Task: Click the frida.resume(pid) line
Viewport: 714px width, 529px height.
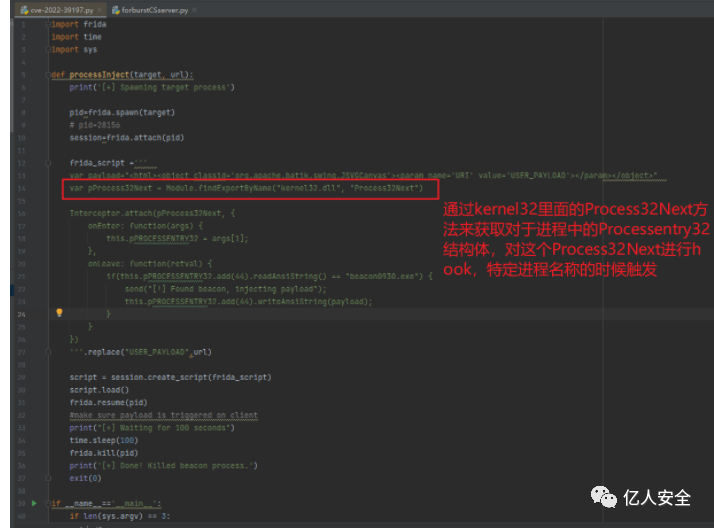Action: (x=108, y=402)
